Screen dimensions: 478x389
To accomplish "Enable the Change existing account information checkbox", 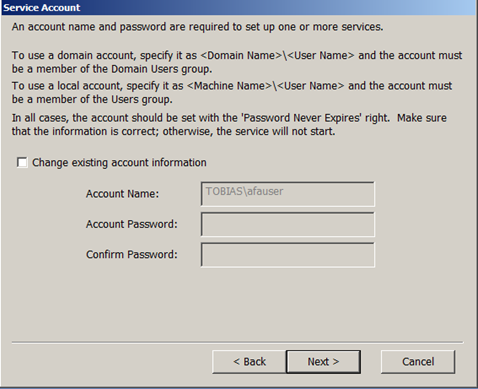I will (22, 163).
